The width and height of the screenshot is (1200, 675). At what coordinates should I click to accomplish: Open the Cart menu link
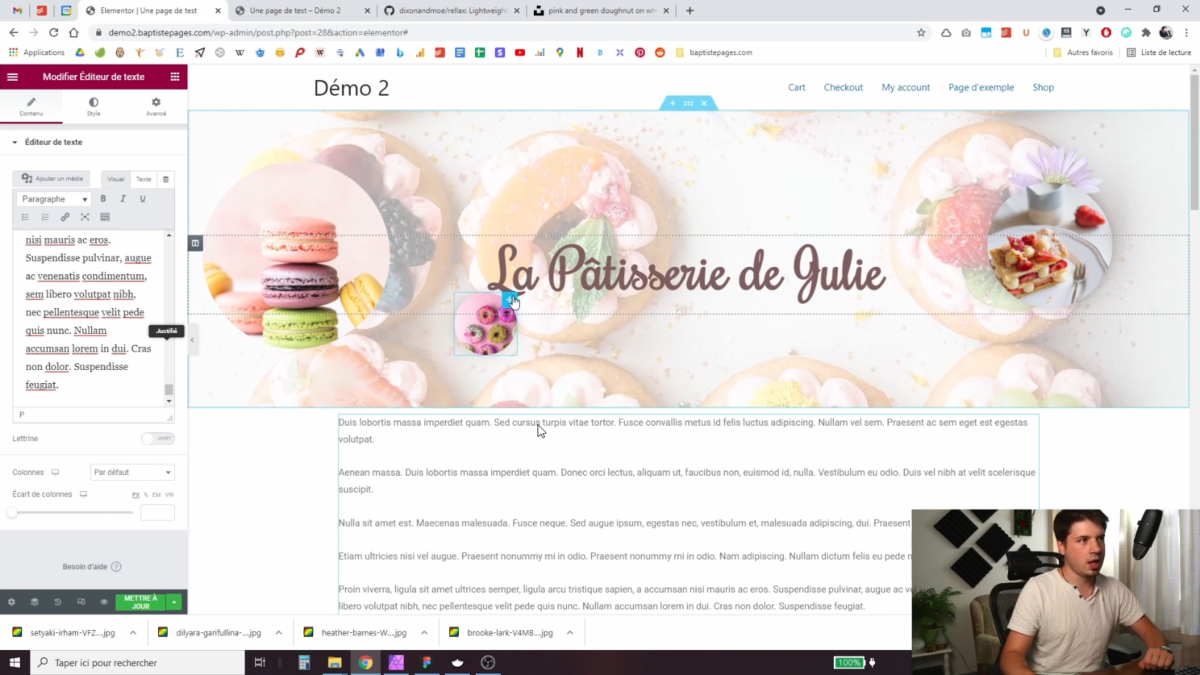(x=796, y=87)
